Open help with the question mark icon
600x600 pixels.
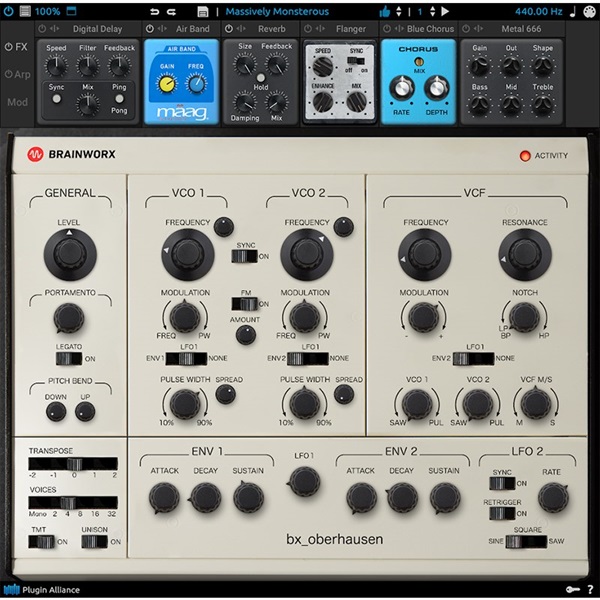pyautogui.click(x=590, y=589)
